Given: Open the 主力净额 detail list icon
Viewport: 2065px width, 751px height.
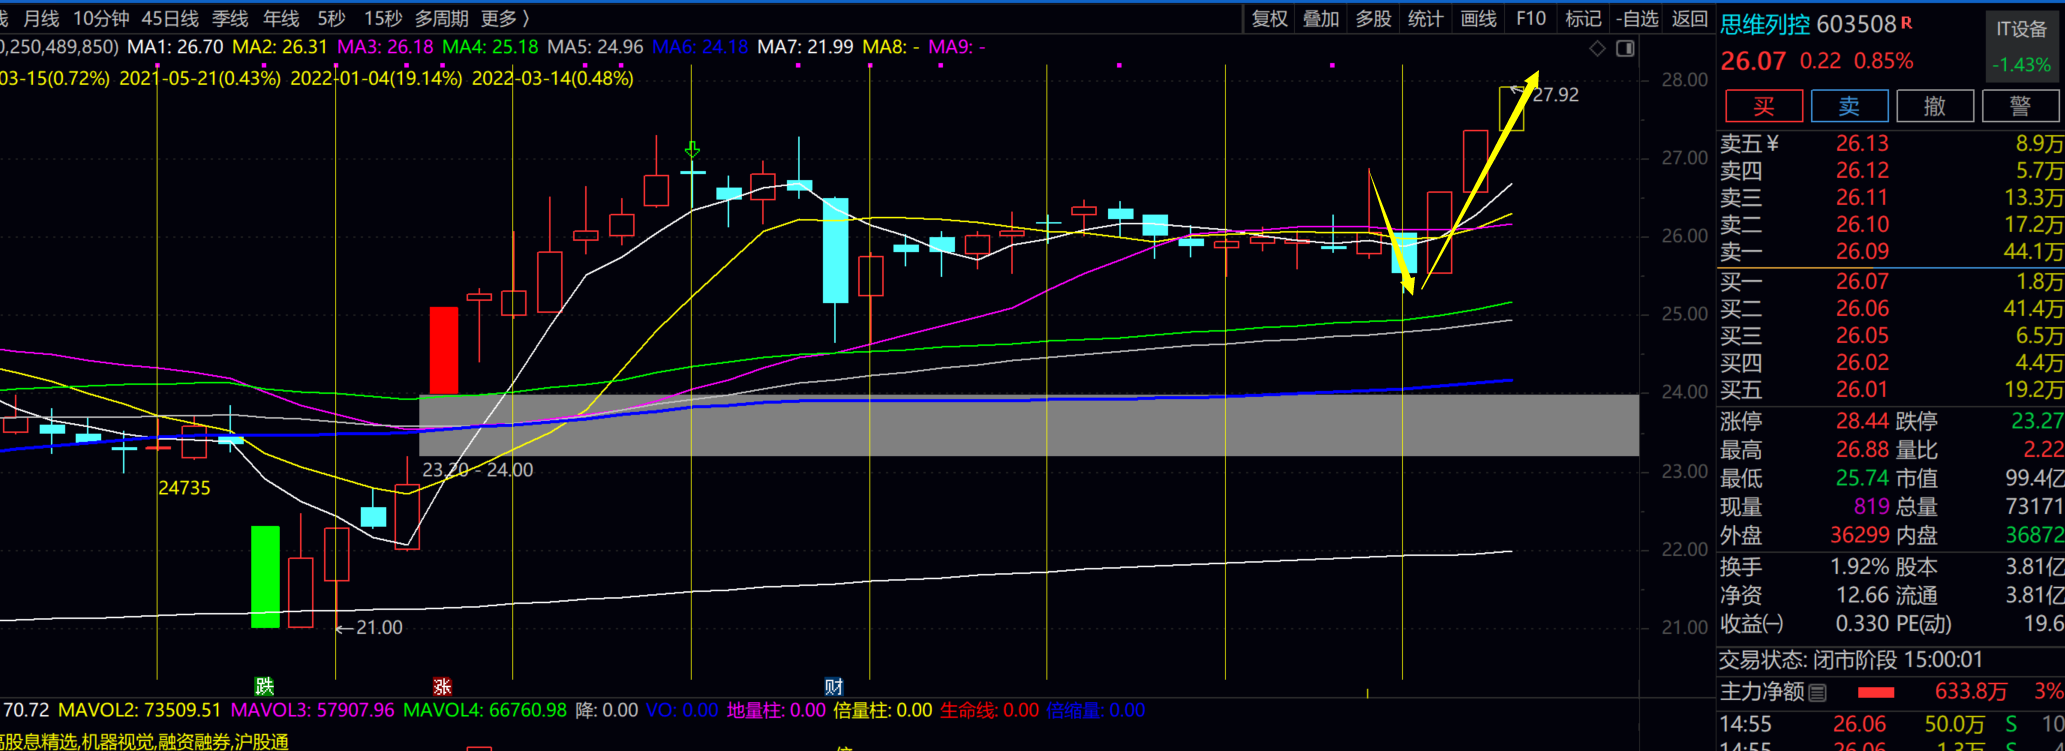Looking at the screenshot, I should coord(1818,692).
